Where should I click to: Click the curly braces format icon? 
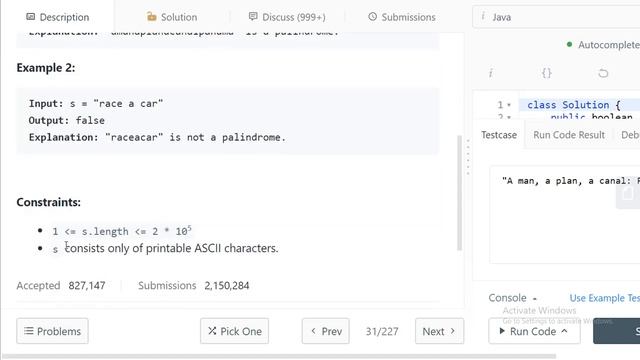(x=547, y=73)
